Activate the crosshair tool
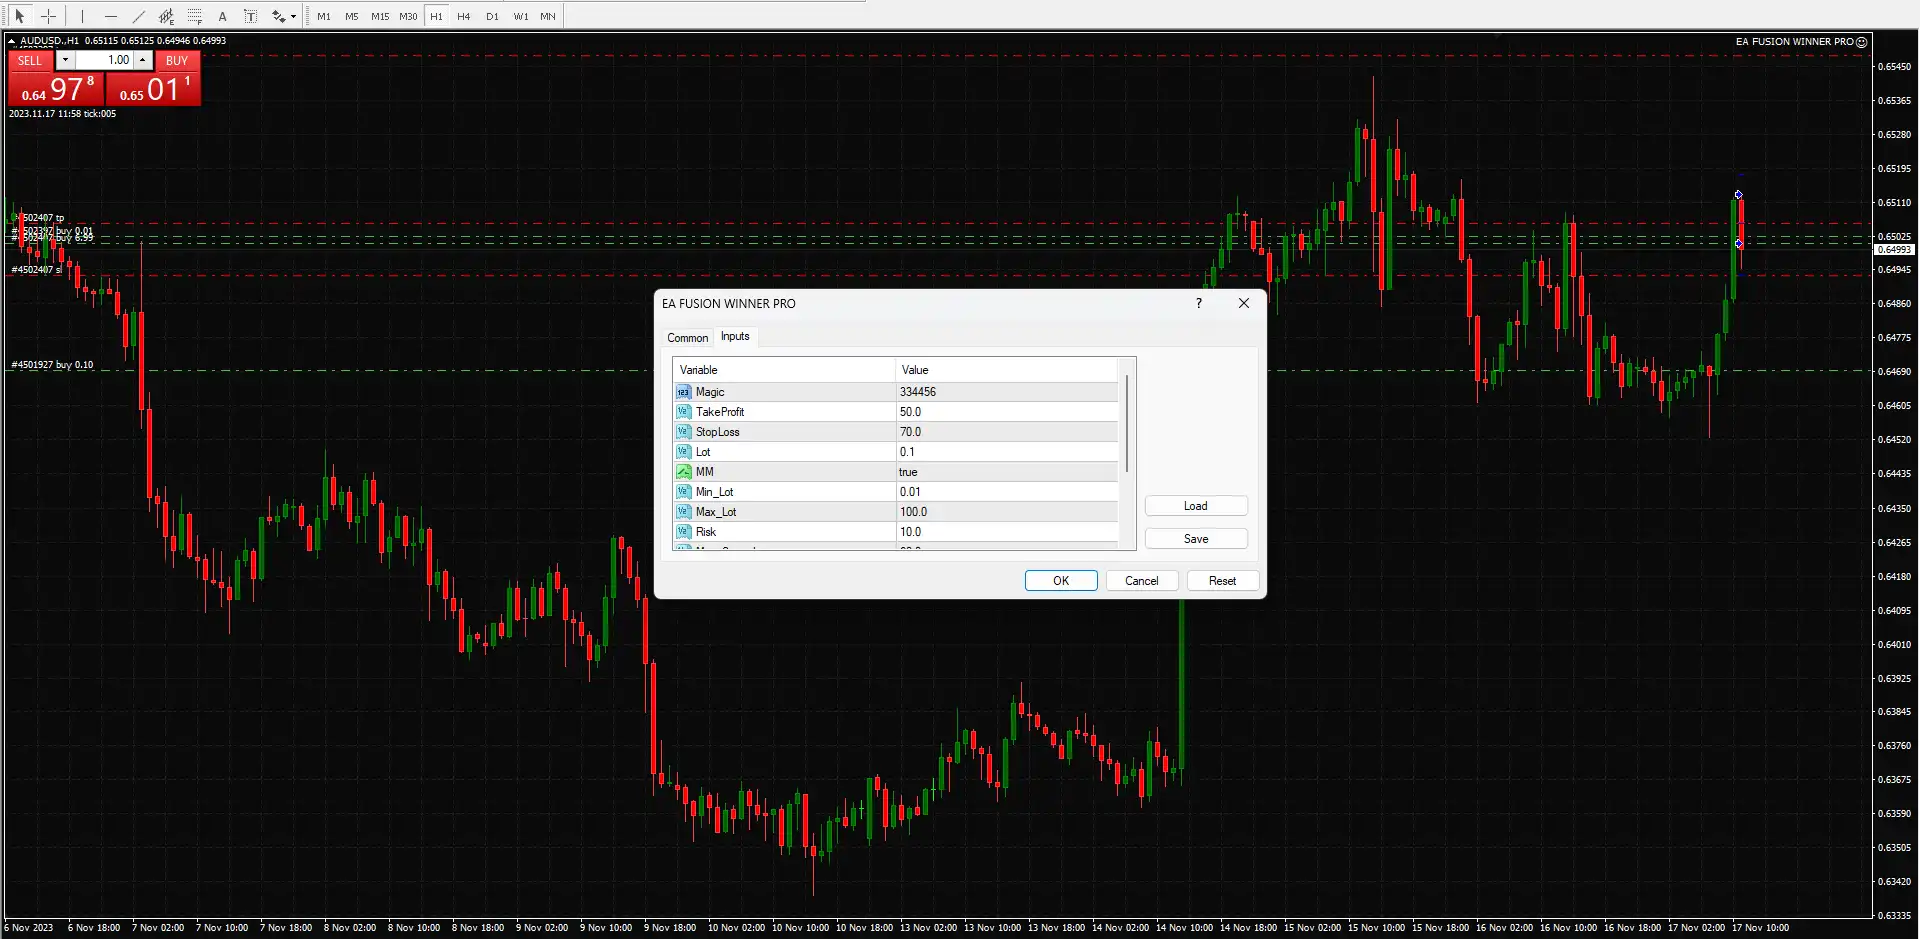 coord(48,16)
